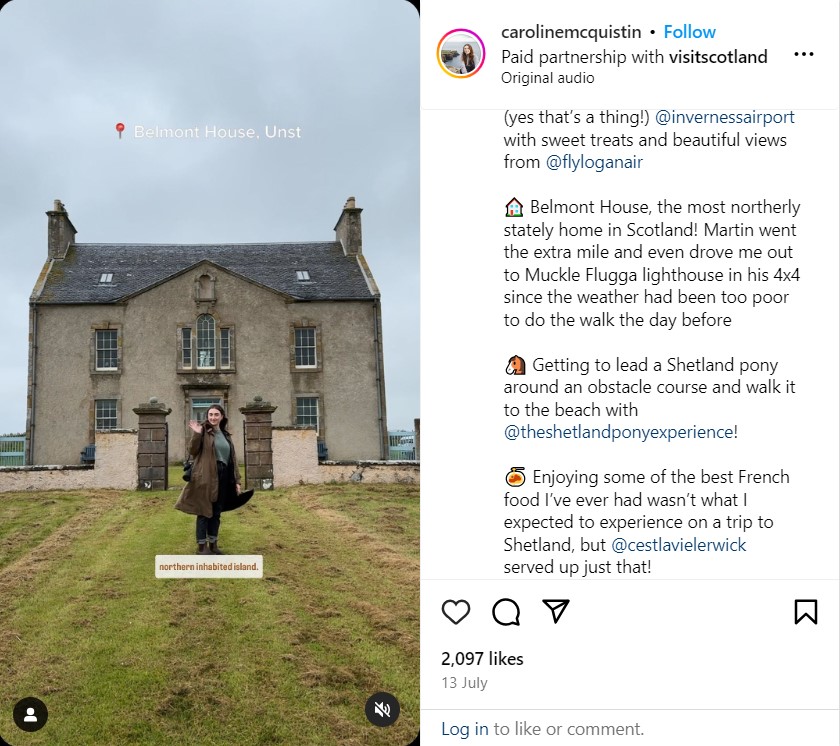The width and height of the screenshot is (840, 746).
Task: Follow carolinemcquistin
Action: tap(689, 32)
